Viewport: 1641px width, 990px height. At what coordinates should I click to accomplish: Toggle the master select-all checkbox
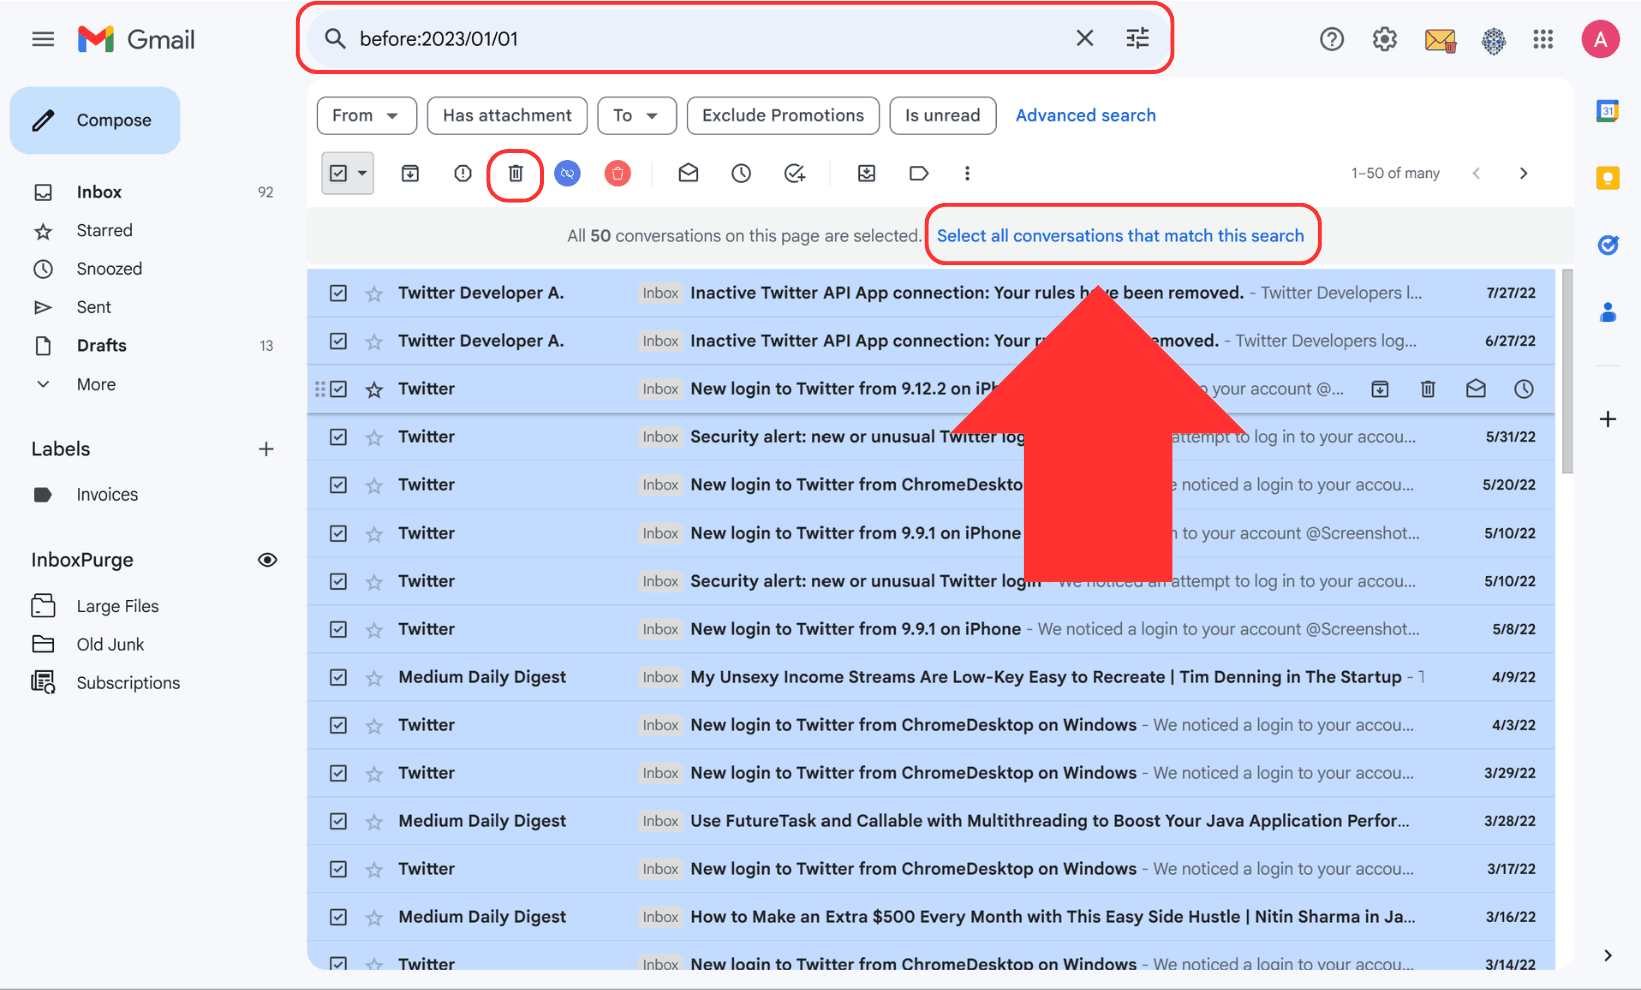tap(338, 173)
